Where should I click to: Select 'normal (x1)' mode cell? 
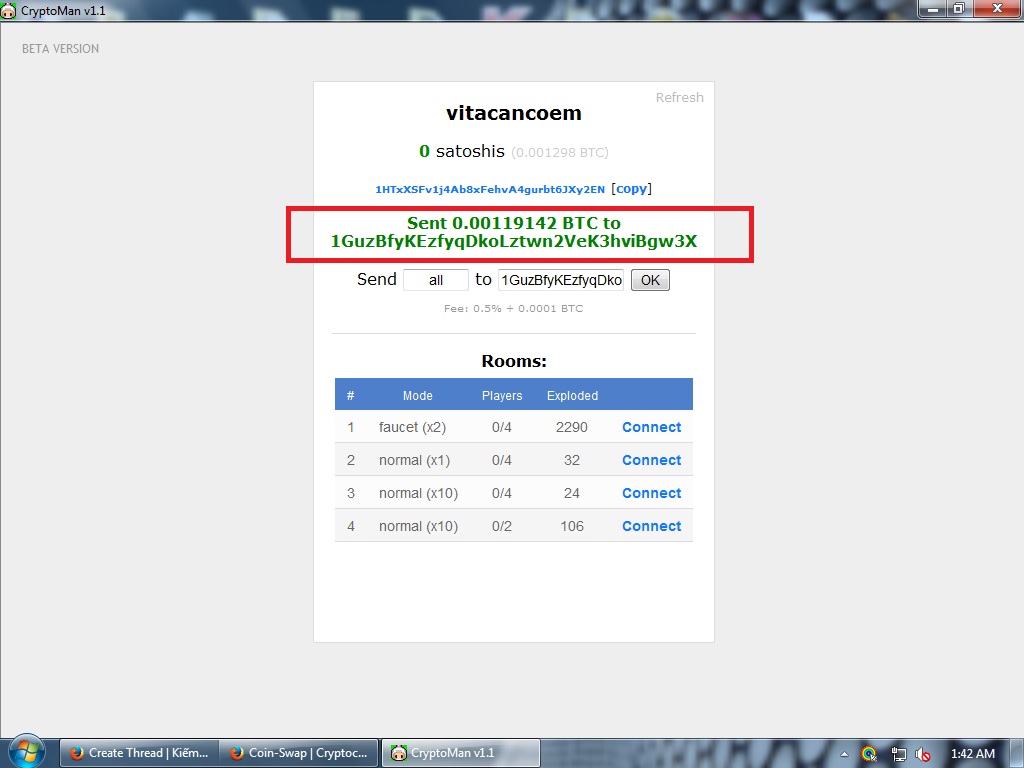pyautogui.click(x=414, y=460)
